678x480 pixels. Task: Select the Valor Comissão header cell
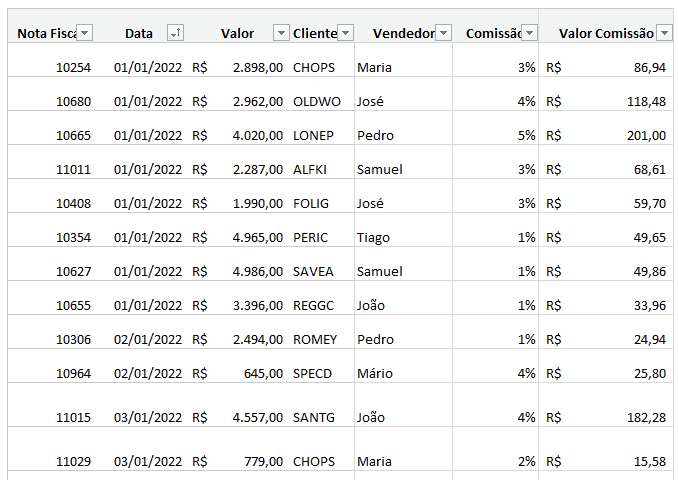coord(606,26)
